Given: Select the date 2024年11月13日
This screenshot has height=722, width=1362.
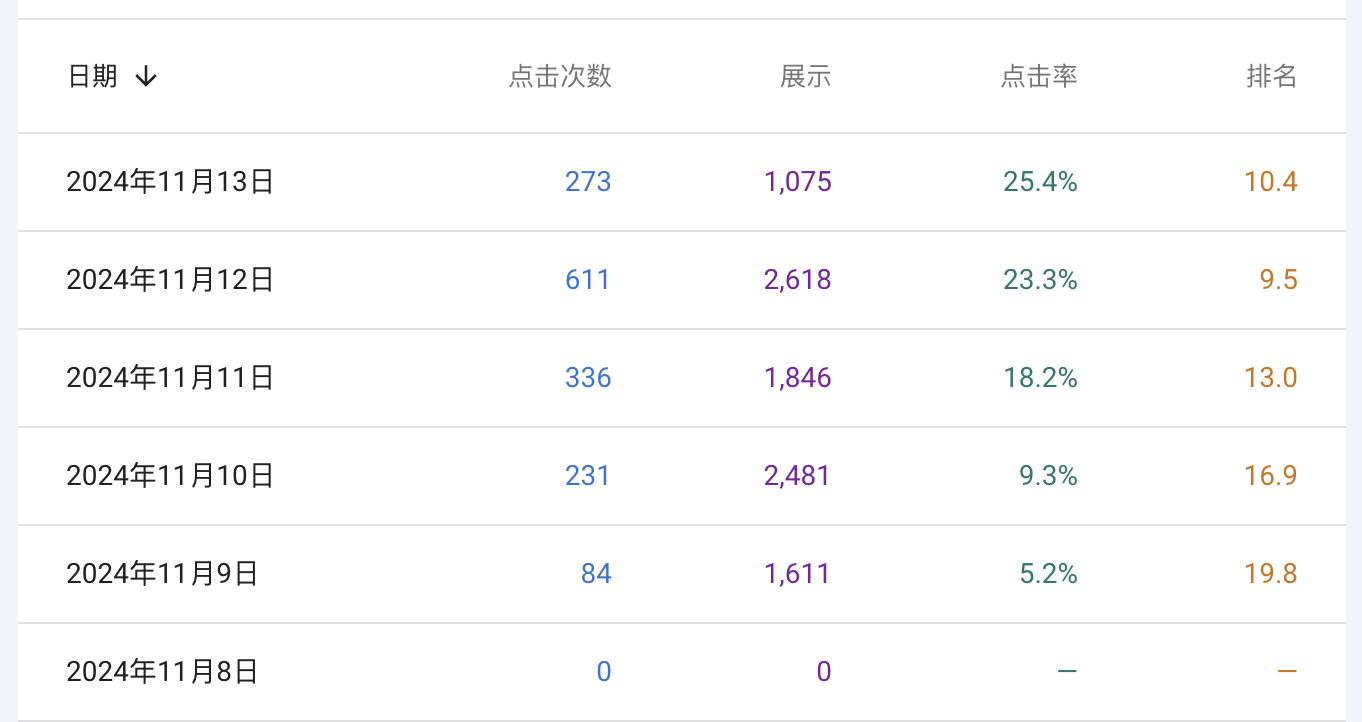Looking at the screenshot, I should coord(170,182).
